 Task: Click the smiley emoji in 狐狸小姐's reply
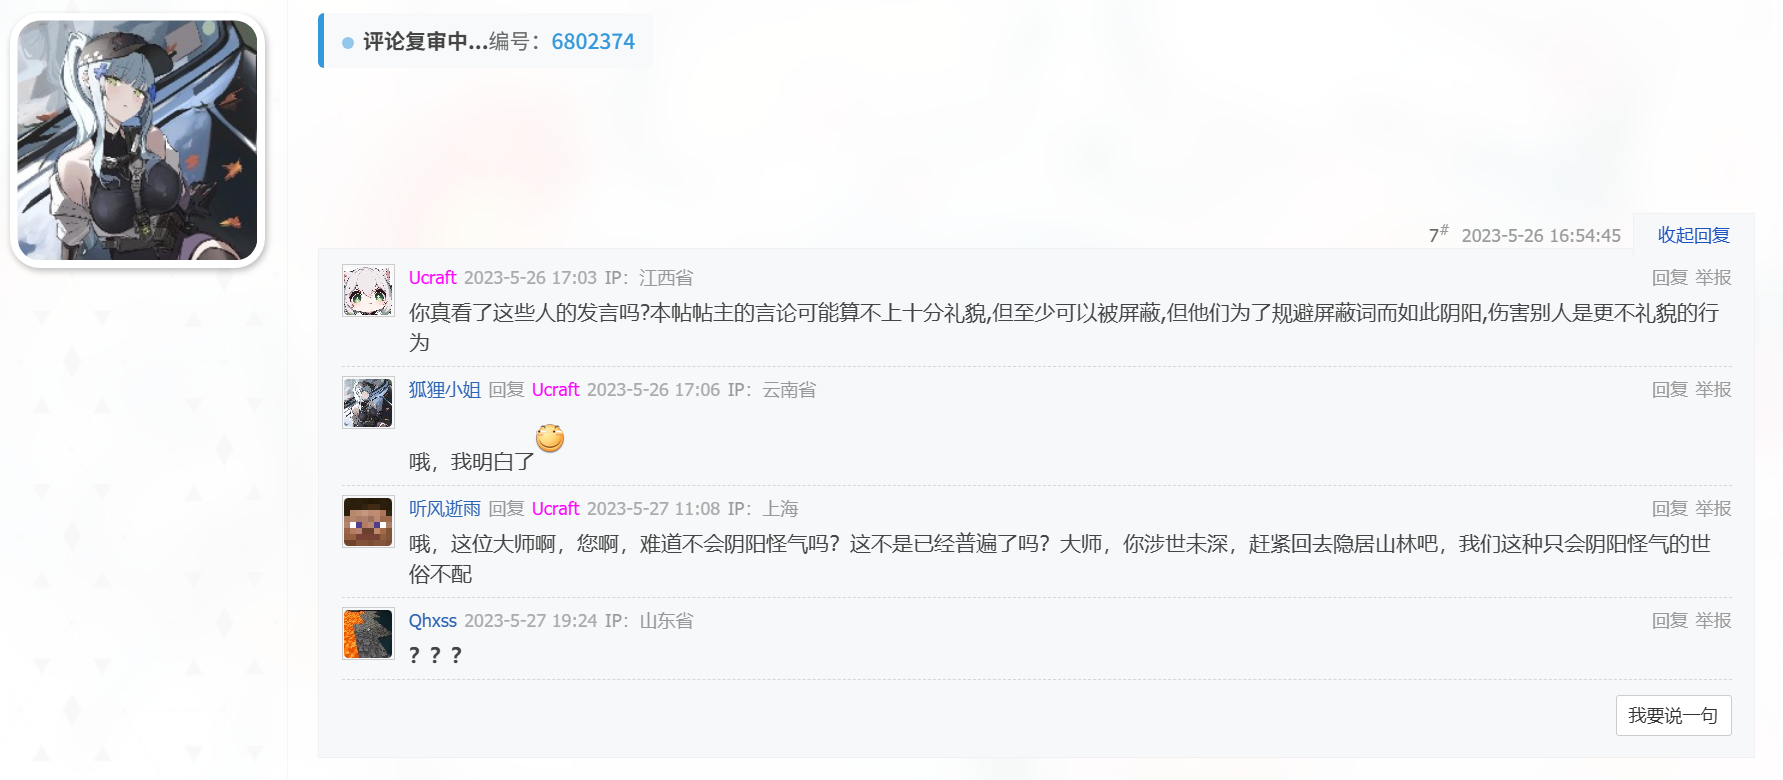click(550, 438)
